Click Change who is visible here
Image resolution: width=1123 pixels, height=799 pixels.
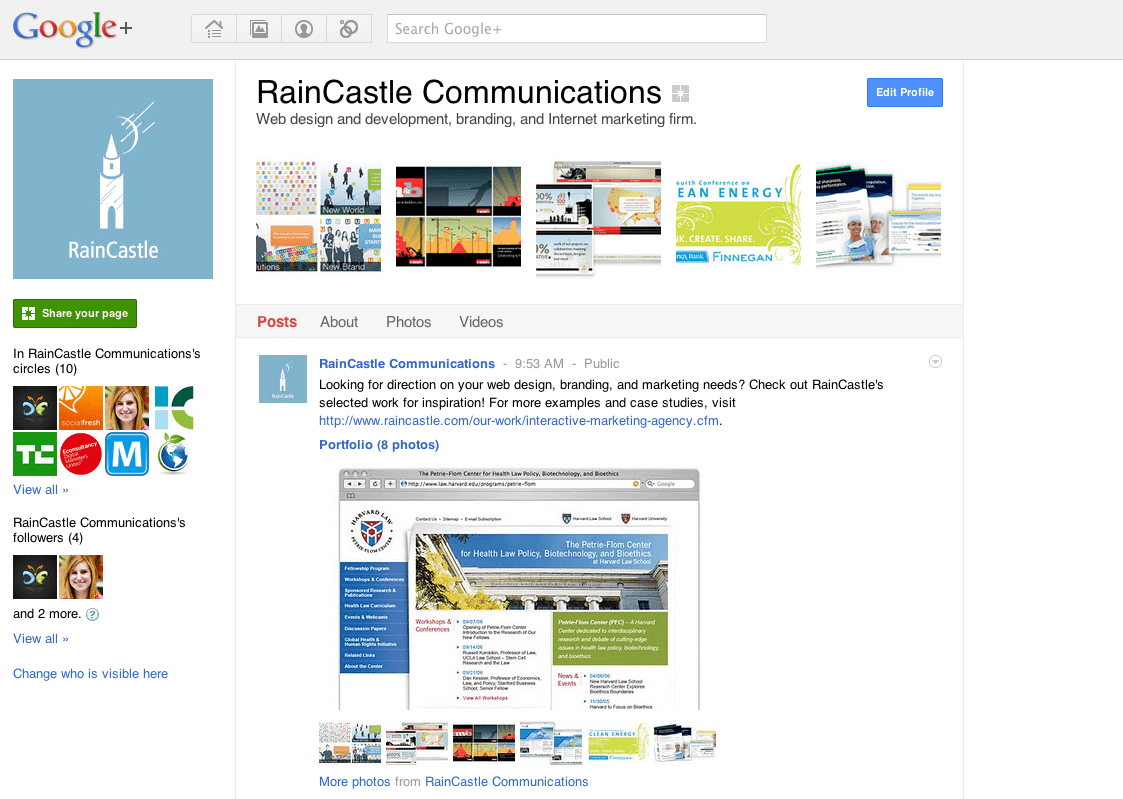pos(90,674)
